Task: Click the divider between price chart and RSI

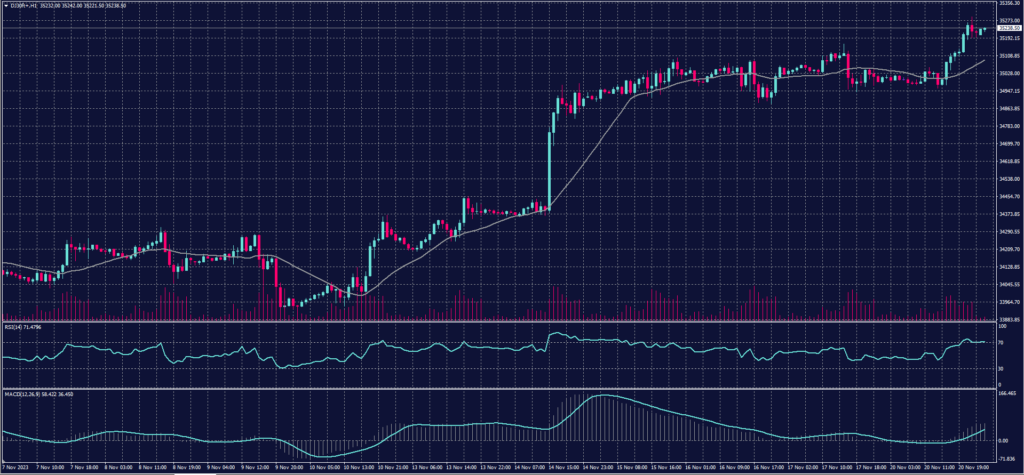Action: coord(500,323)
